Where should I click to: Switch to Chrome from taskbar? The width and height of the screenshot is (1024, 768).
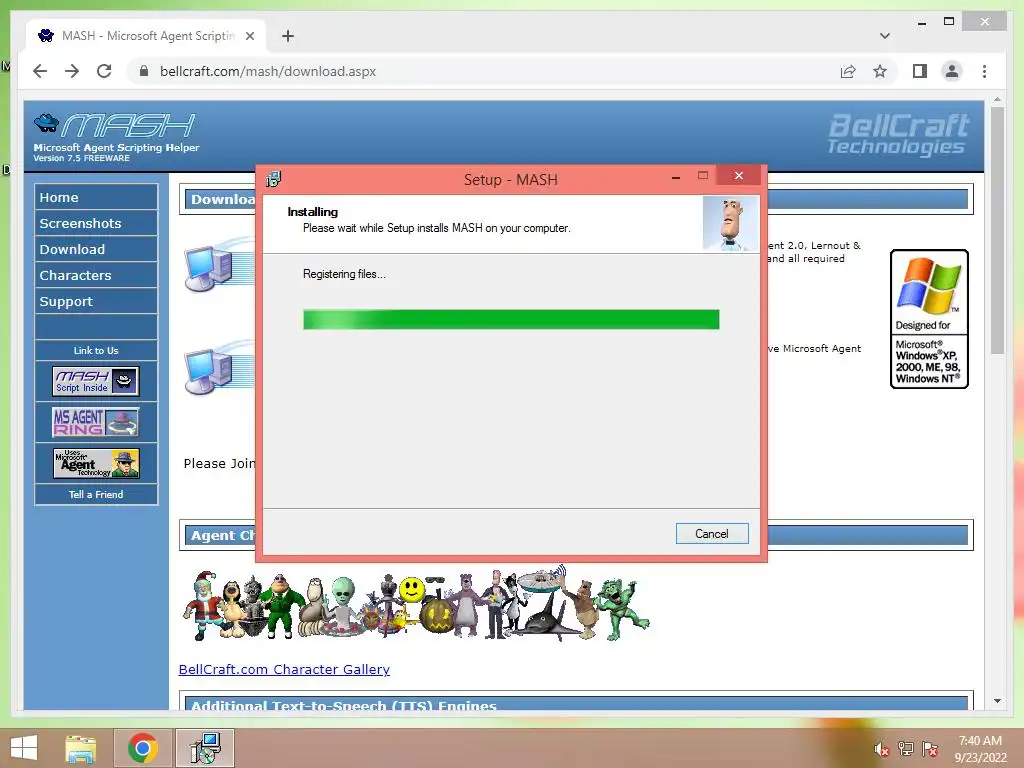pyautogui.click(x=143, y=748)
